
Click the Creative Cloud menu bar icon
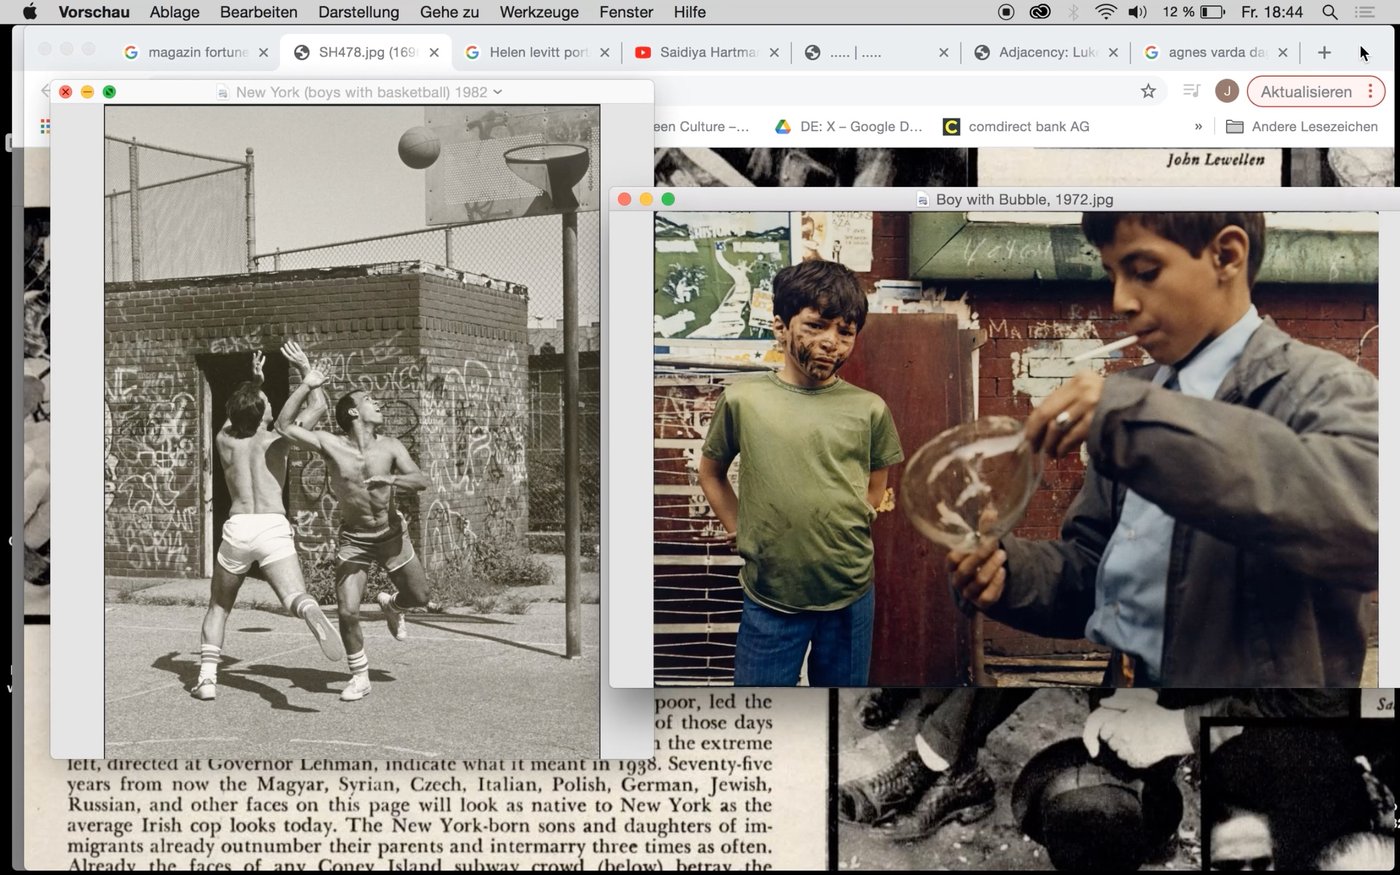(x=1040, y=12)
